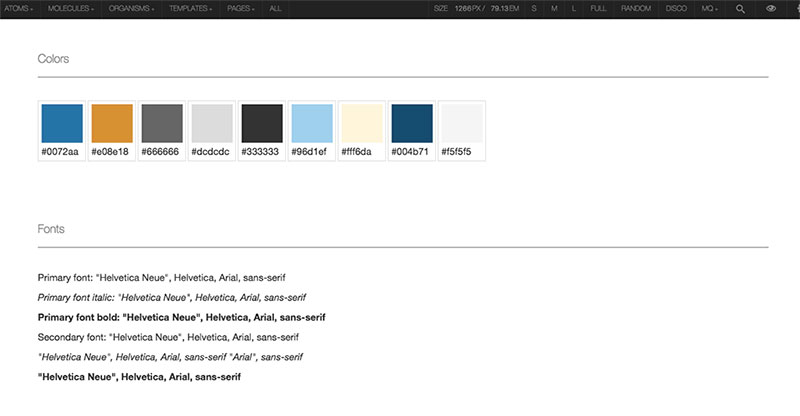Expand the Atoms dropdown menu
This screenshot has width=800, height=416.
point(19,8)
